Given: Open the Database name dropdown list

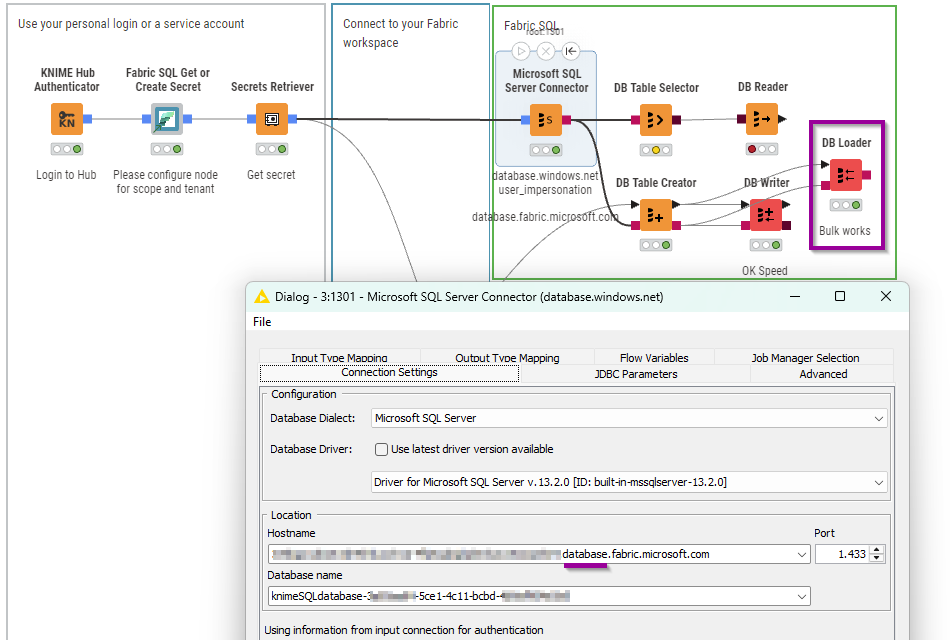Looking at the screenshot, I should 801,597.
